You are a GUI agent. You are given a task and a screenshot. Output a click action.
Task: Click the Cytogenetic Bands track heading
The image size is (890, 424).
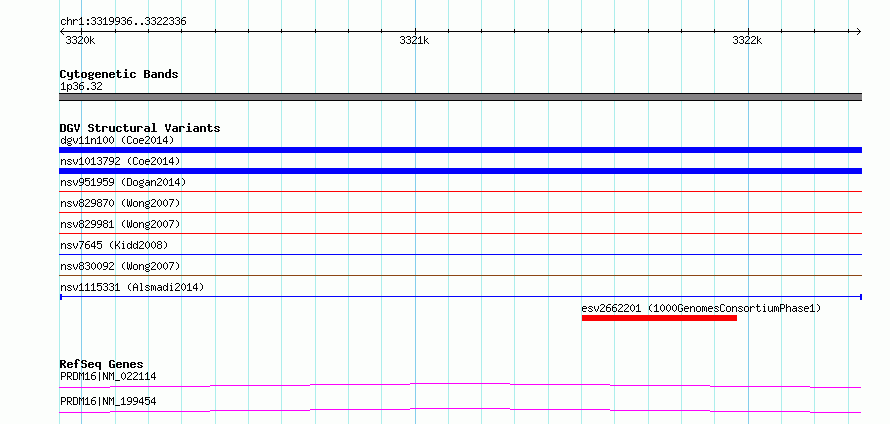[x=119, y=74]
